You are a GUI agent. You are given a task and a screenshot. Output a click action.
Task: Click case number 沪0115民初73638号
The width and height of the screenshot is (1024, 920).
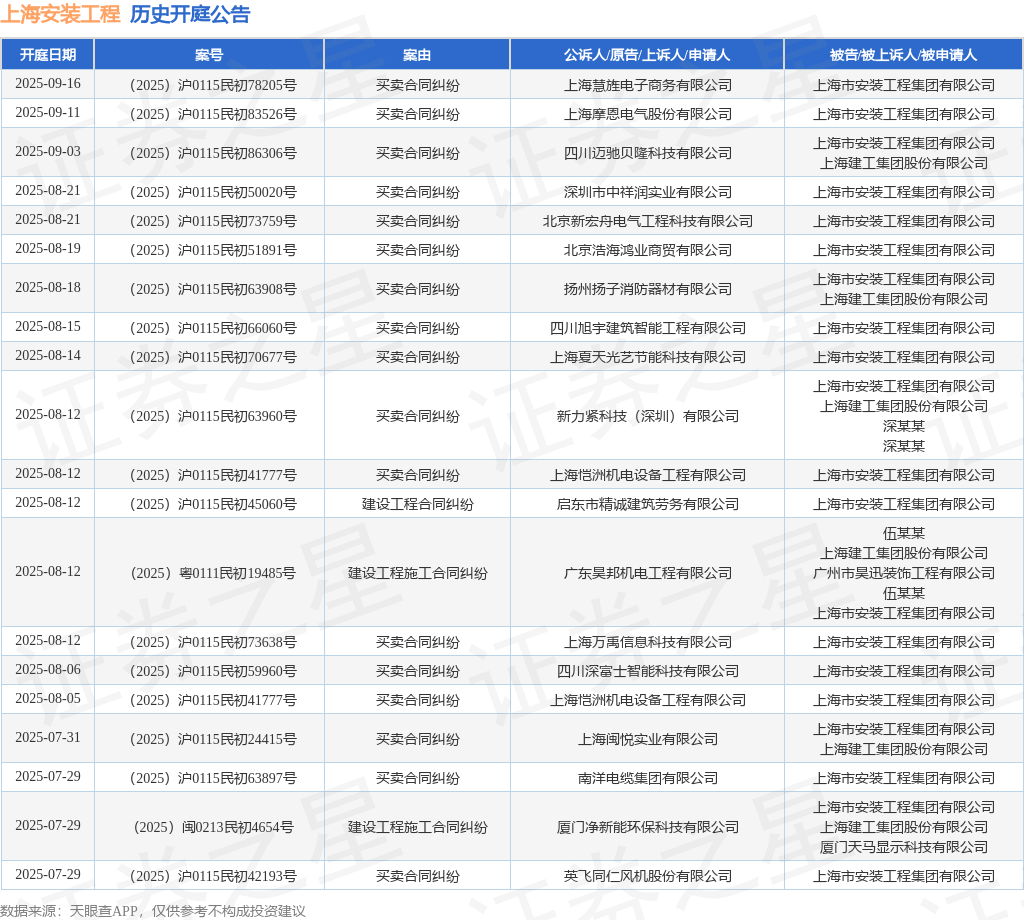213,642
